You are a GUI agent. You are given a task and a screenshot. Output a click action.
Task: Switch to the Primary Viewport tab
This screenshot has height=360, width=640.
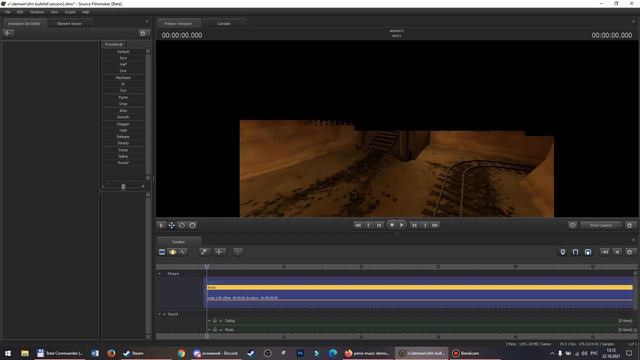pyautogui.click(x=178, y=24)
